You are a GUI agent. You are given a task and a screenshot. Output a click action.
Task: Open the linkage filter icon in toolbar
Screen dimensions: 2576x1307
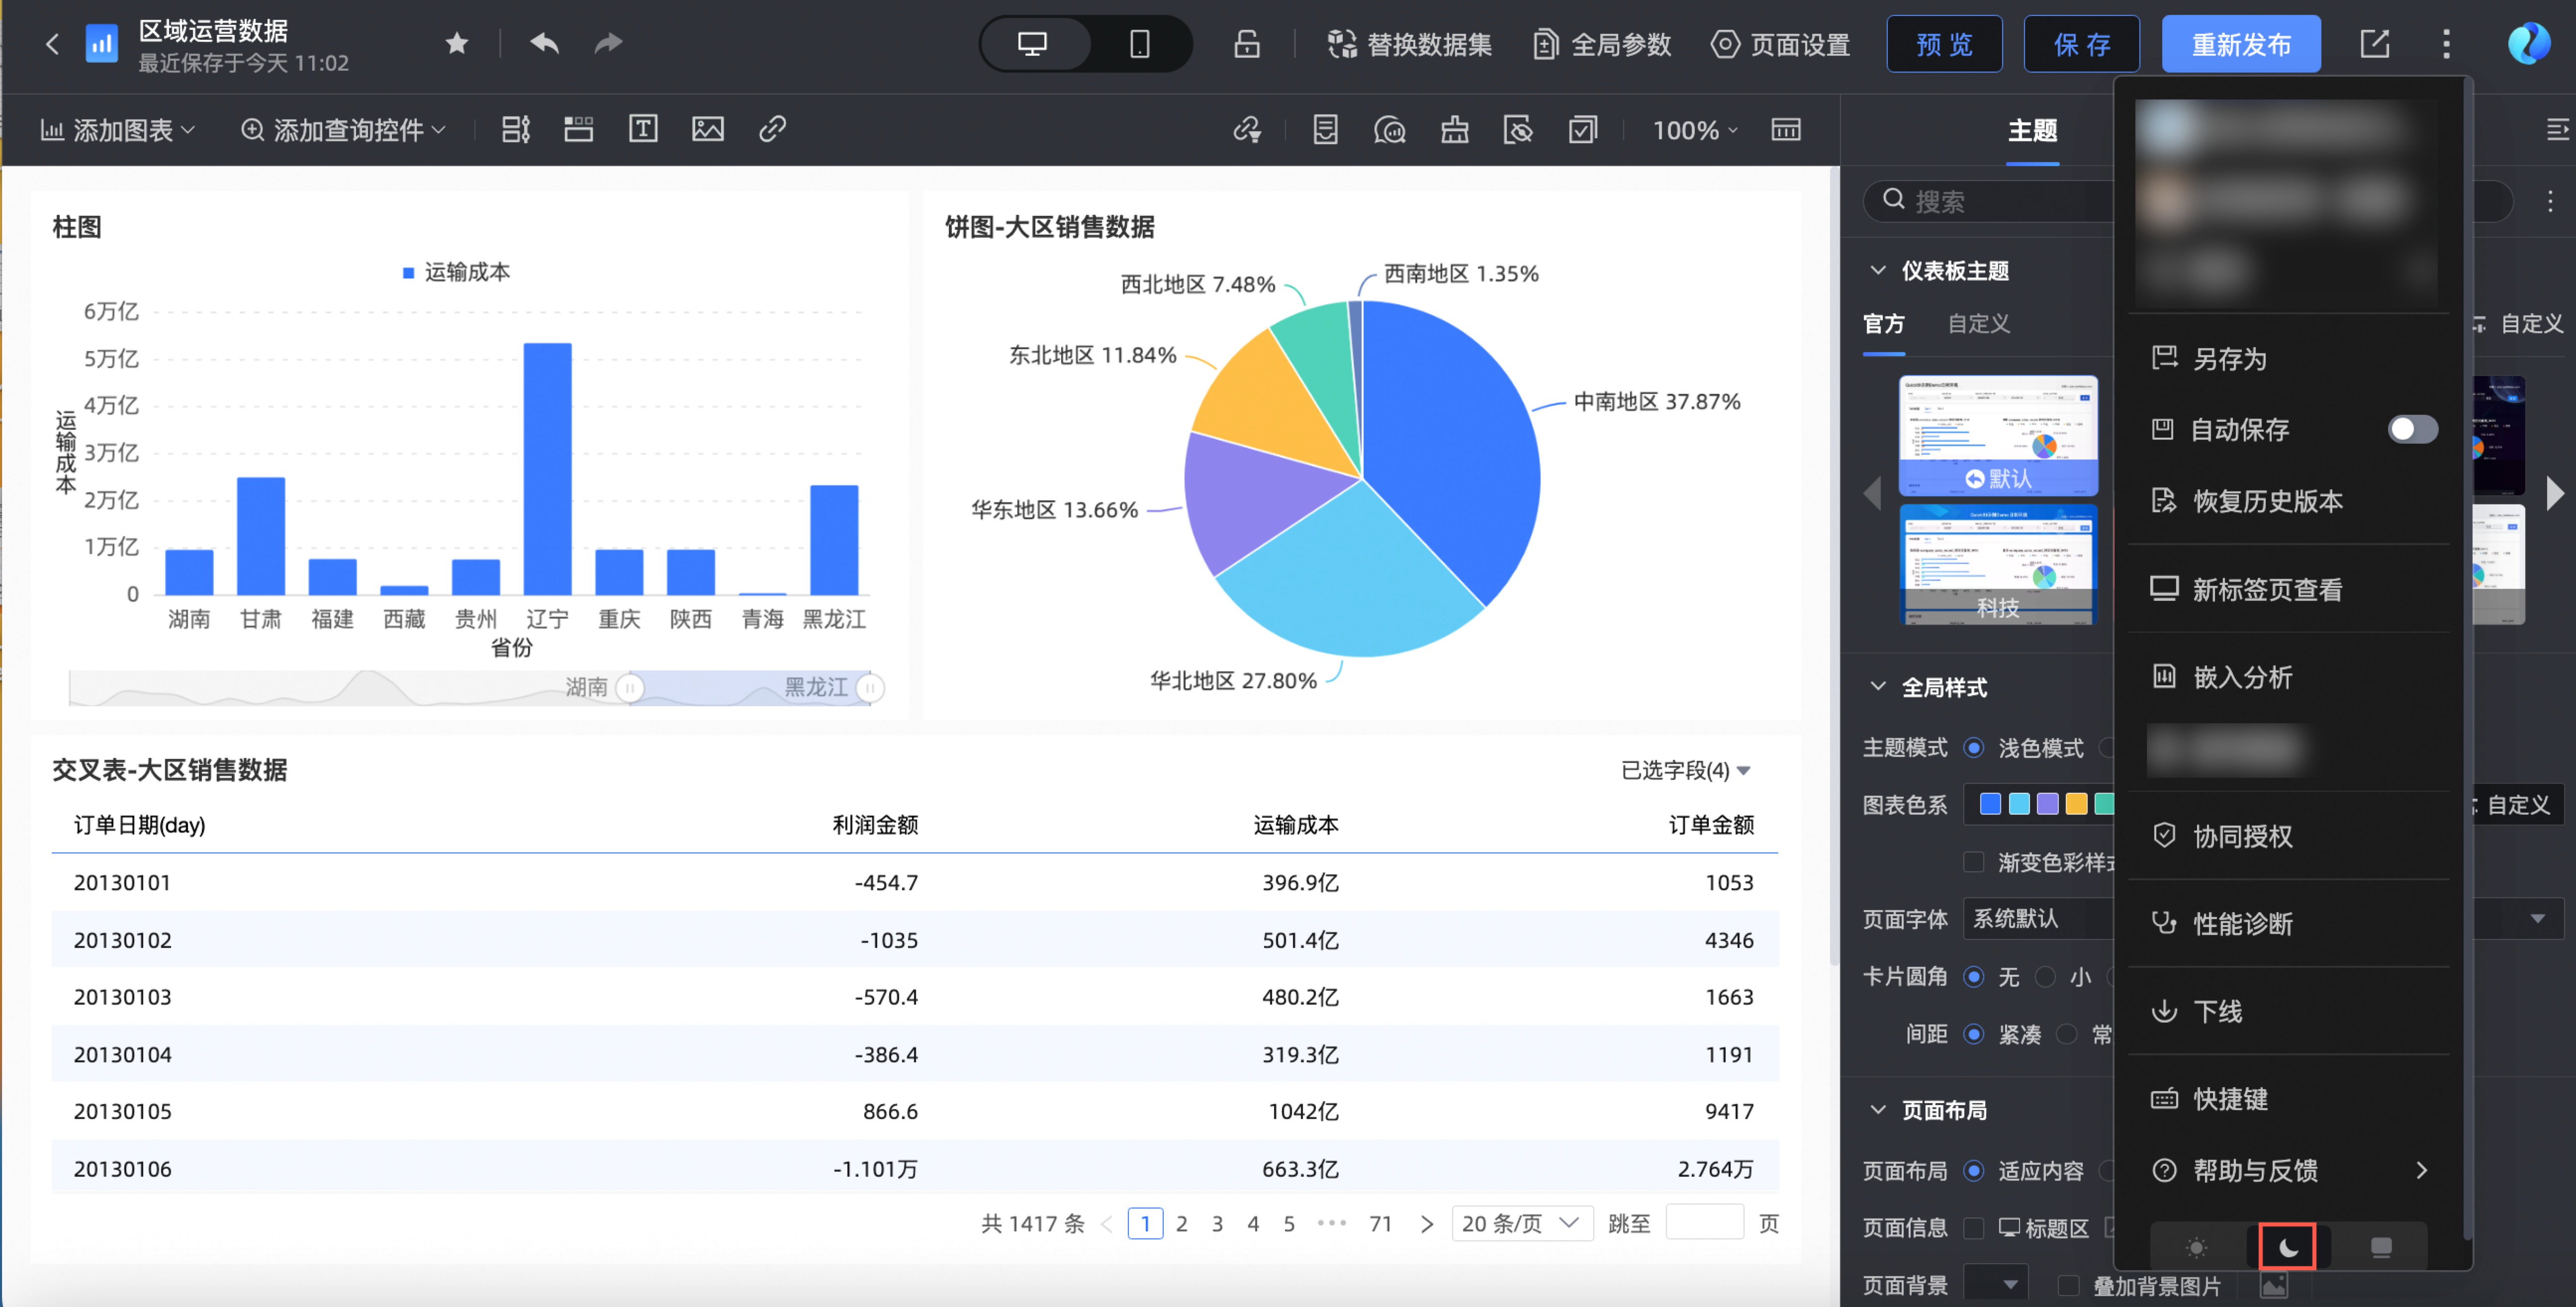(x=1247, y=130)
